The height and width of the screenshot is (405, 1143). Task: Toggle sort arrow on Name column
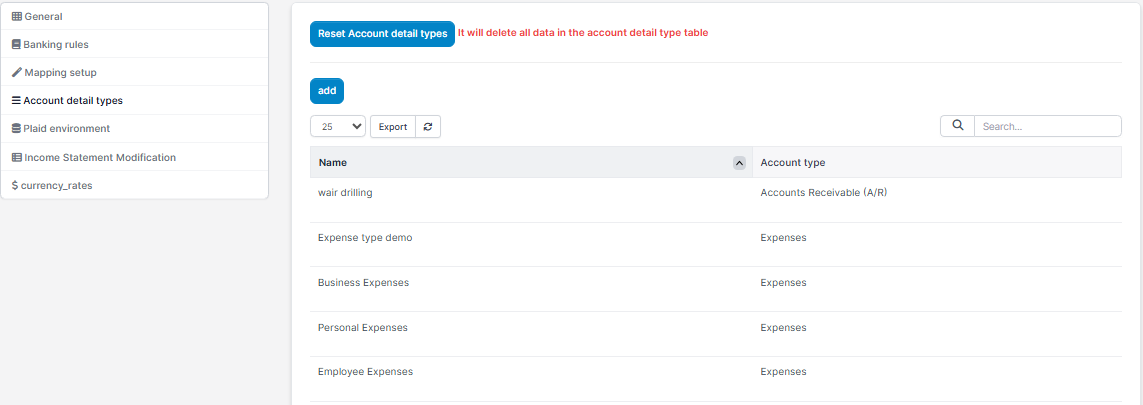[739, 163]
